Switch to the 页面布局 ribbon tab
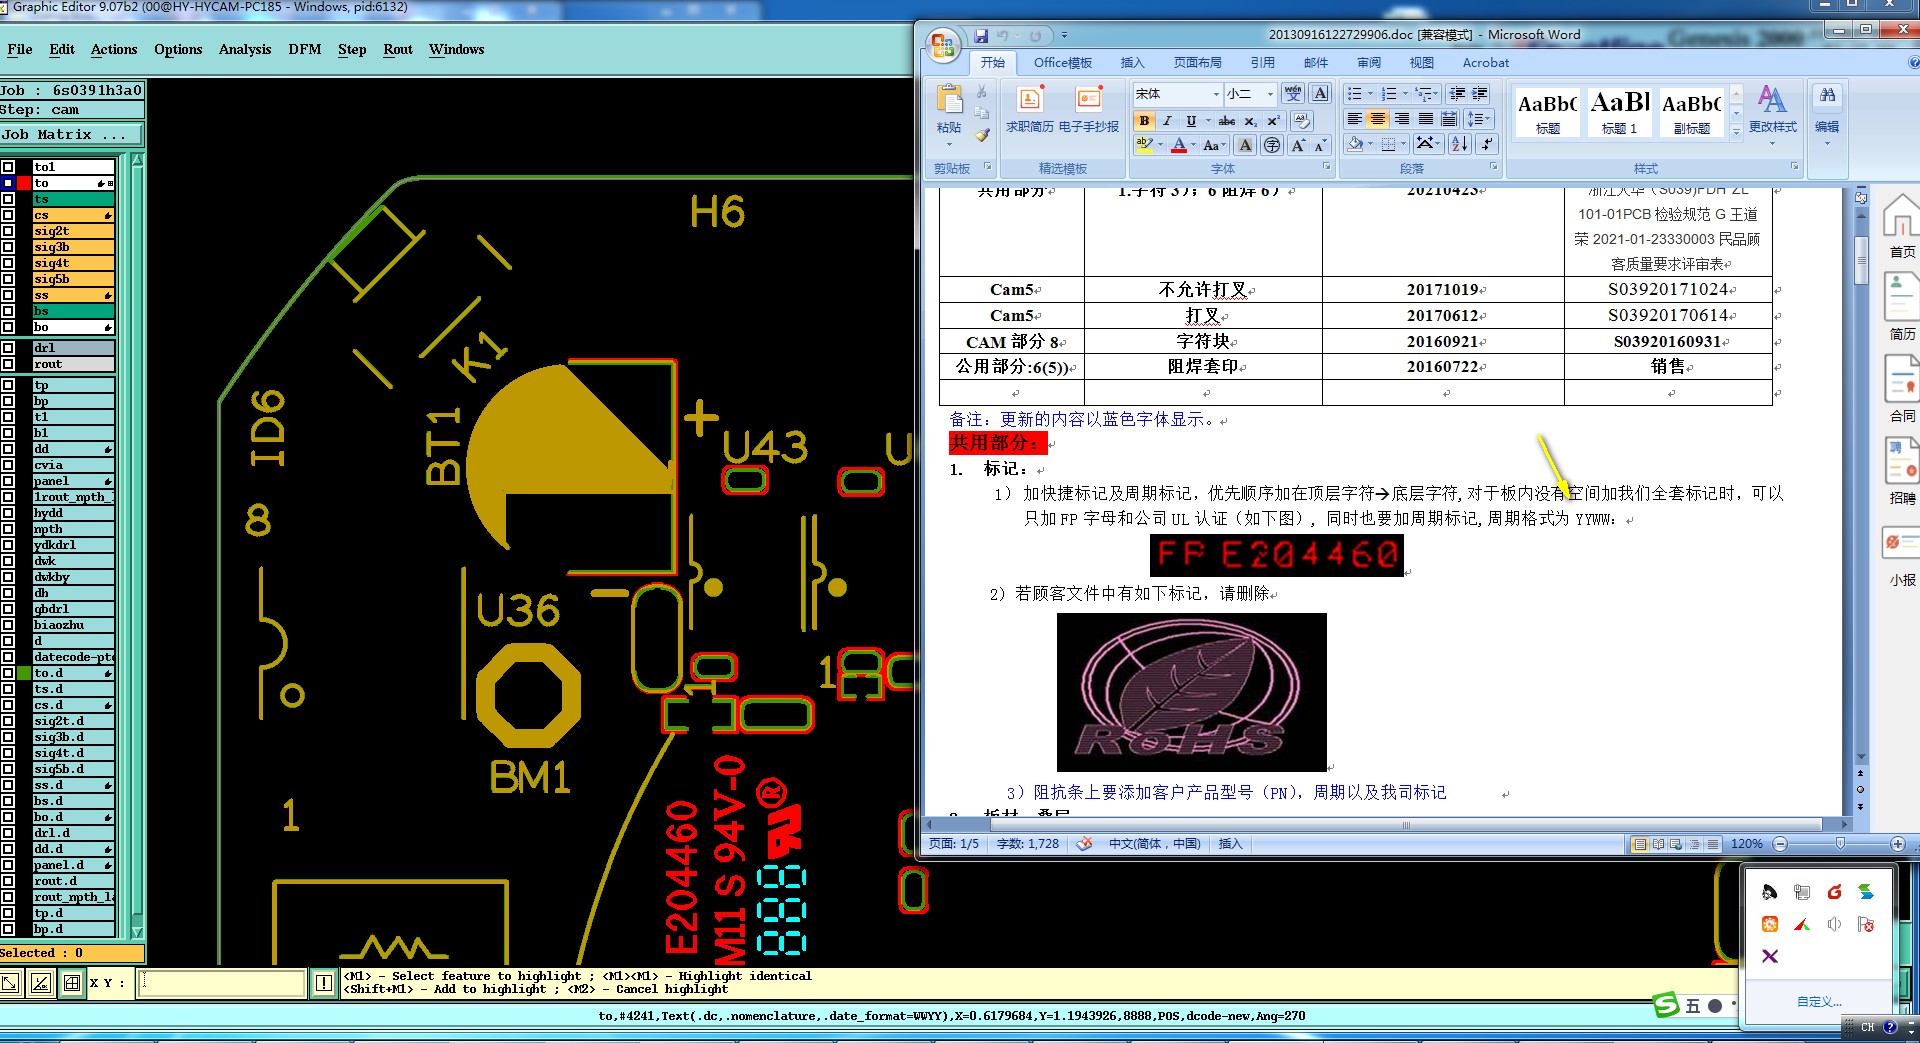1920x1043 pixels. [1198, 63]
